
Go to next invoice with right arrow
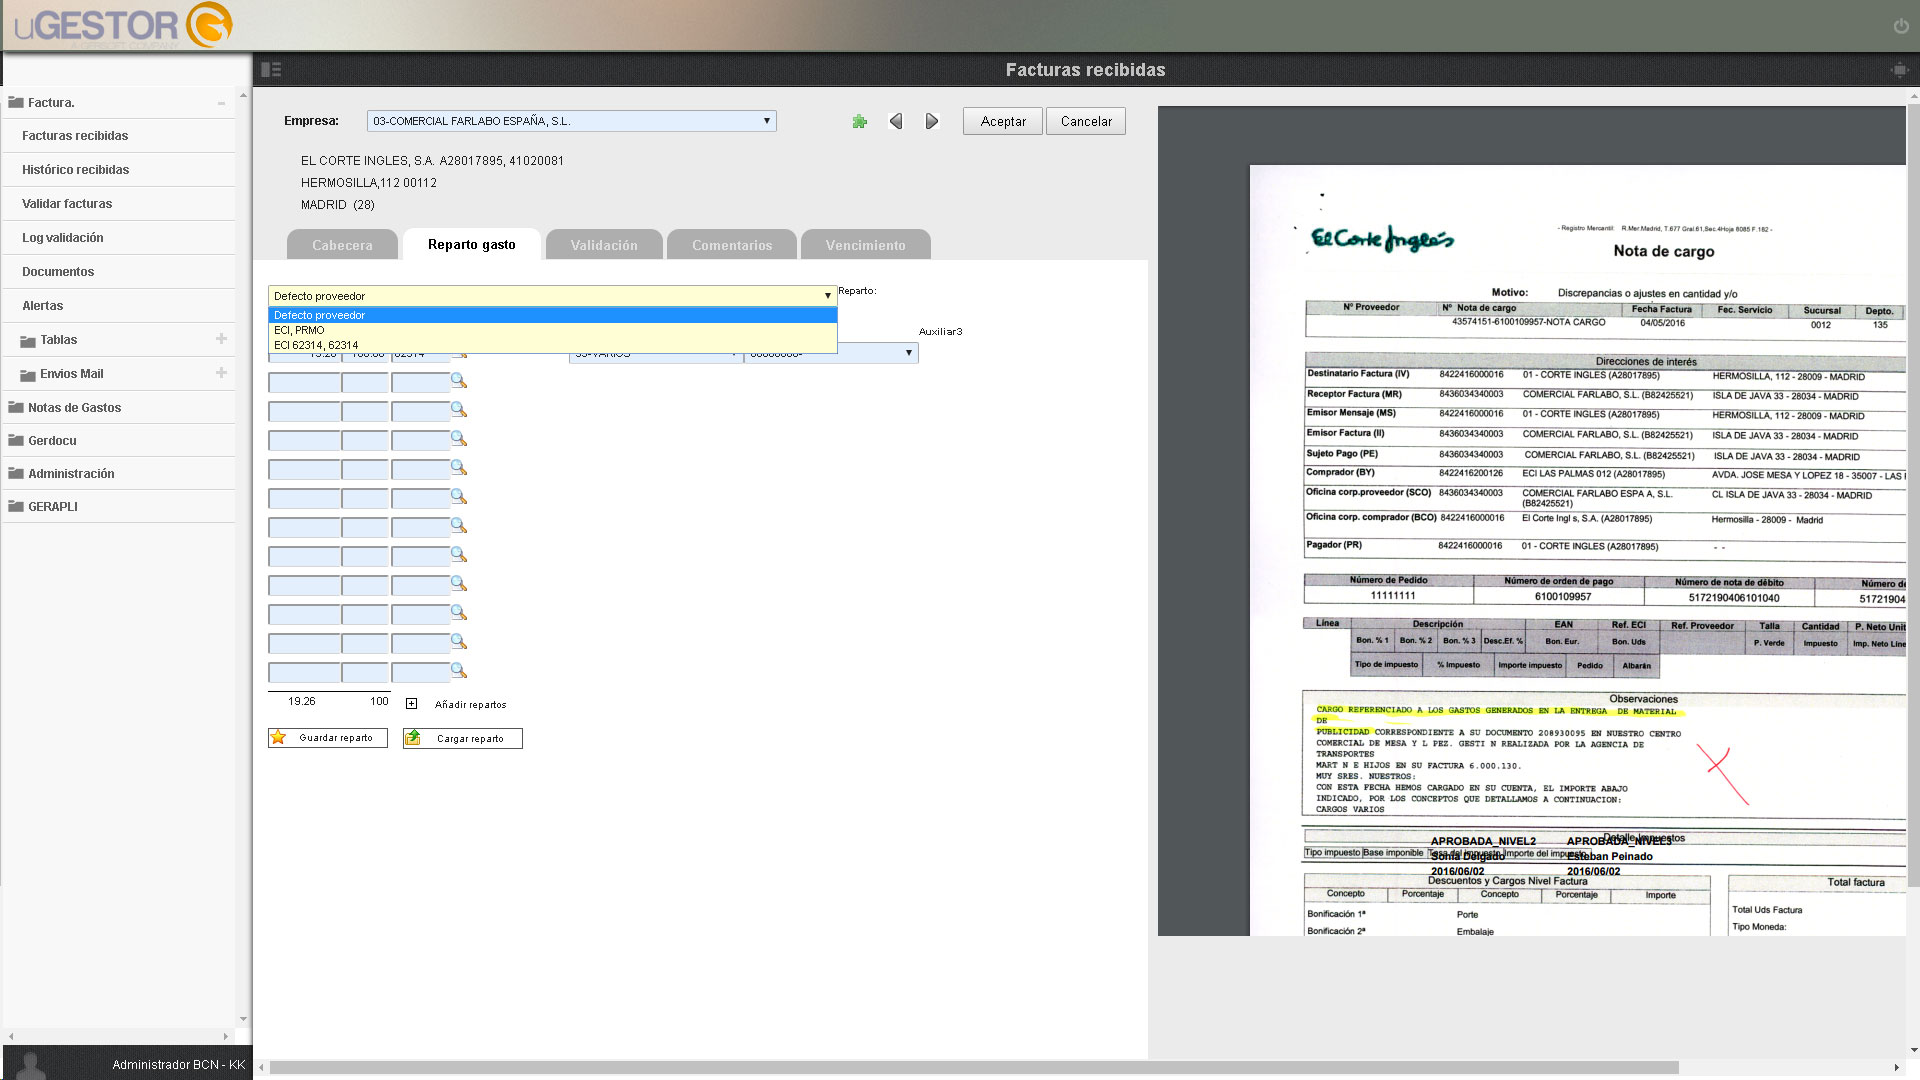(932, 121)
